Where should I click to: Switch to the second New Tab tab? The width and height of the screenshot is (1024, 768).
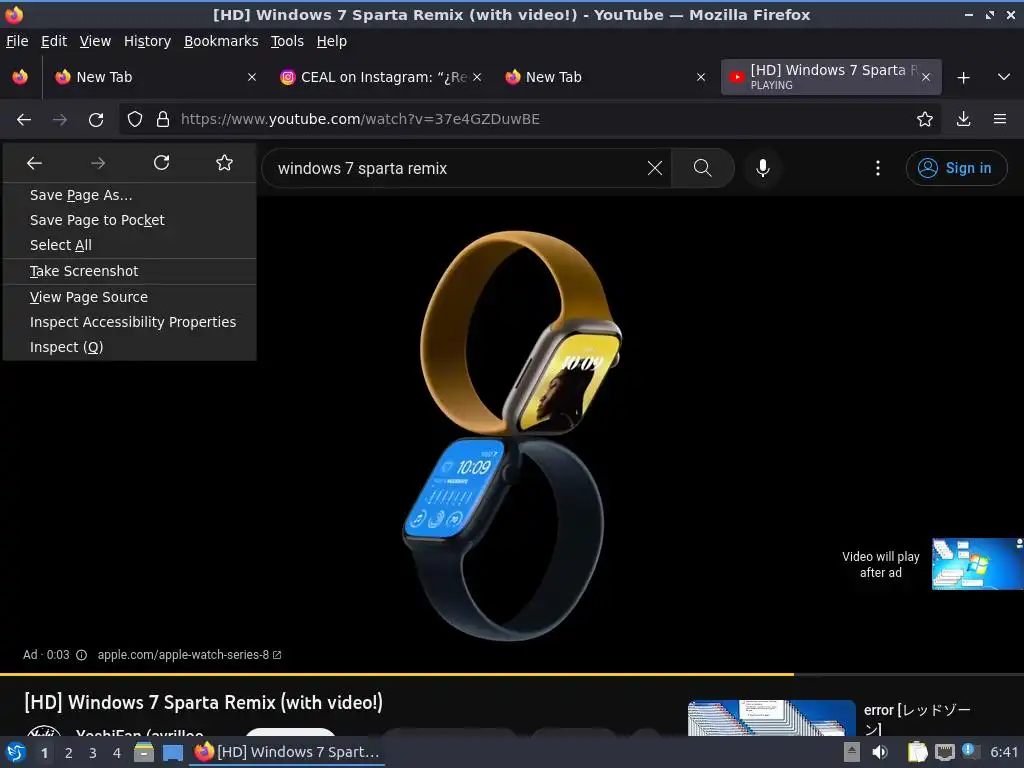[x=604, y=77]
